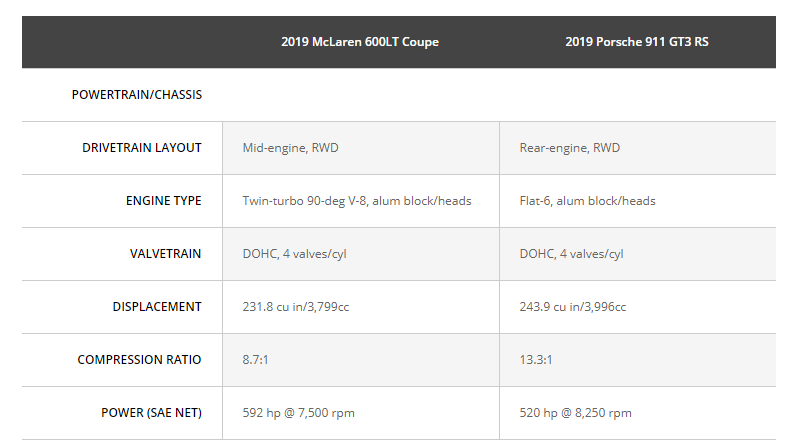The image size is (791, 446).
Task: Click the Flat-6, alum block/heads cell
Action: pos(587,201)
